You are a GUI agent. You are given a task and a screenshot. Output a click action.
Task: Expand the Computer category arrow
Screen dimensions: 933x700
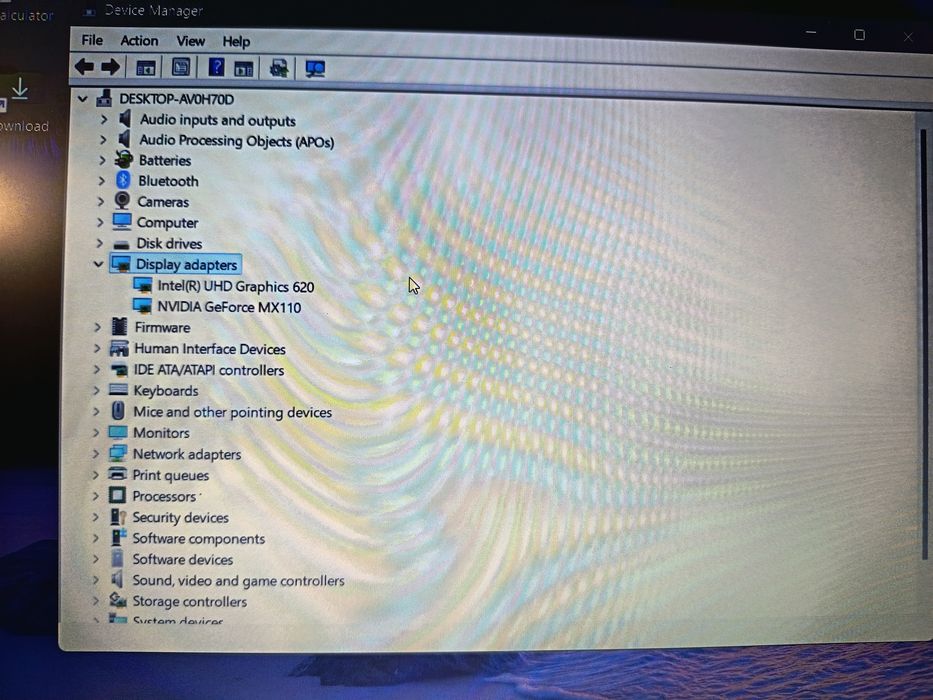101,222
